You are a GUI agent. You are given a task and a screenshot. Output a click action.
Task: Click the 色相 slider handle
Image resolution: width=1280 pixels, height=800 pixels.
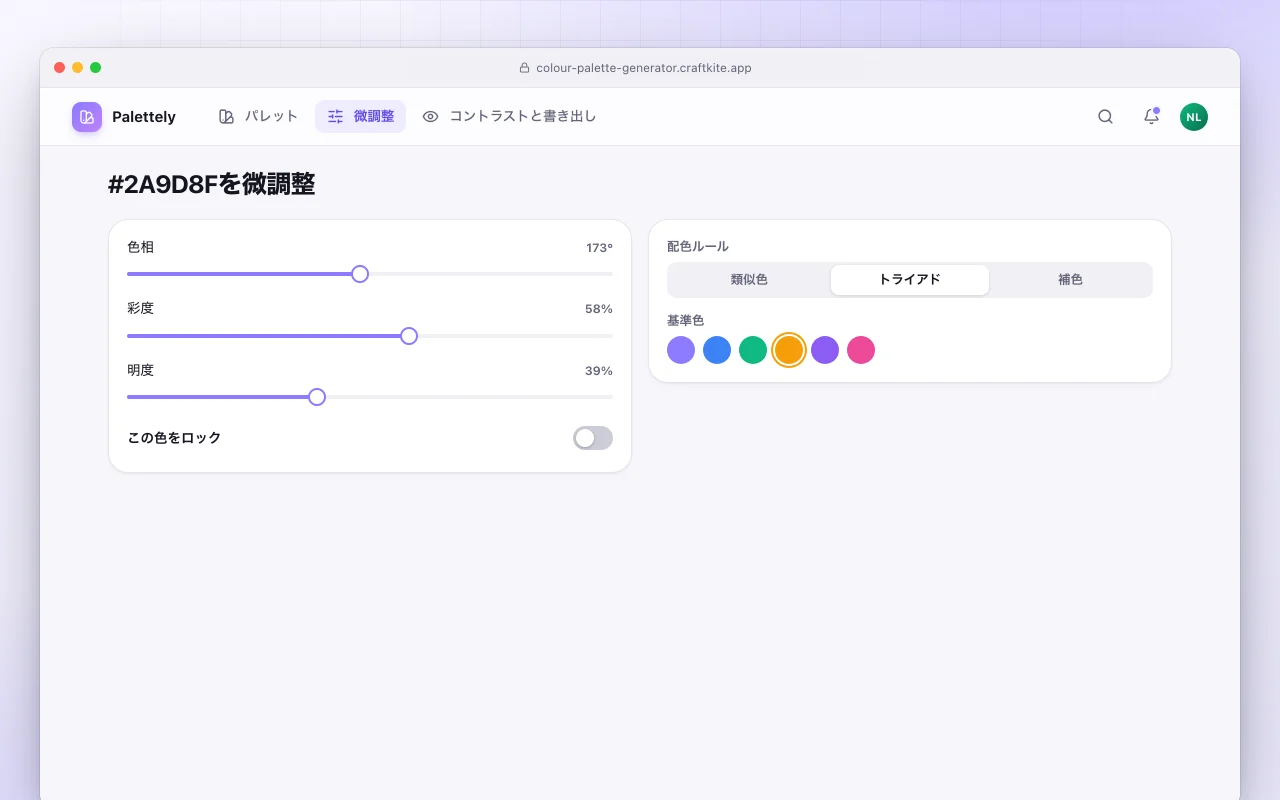pos(360,274)
